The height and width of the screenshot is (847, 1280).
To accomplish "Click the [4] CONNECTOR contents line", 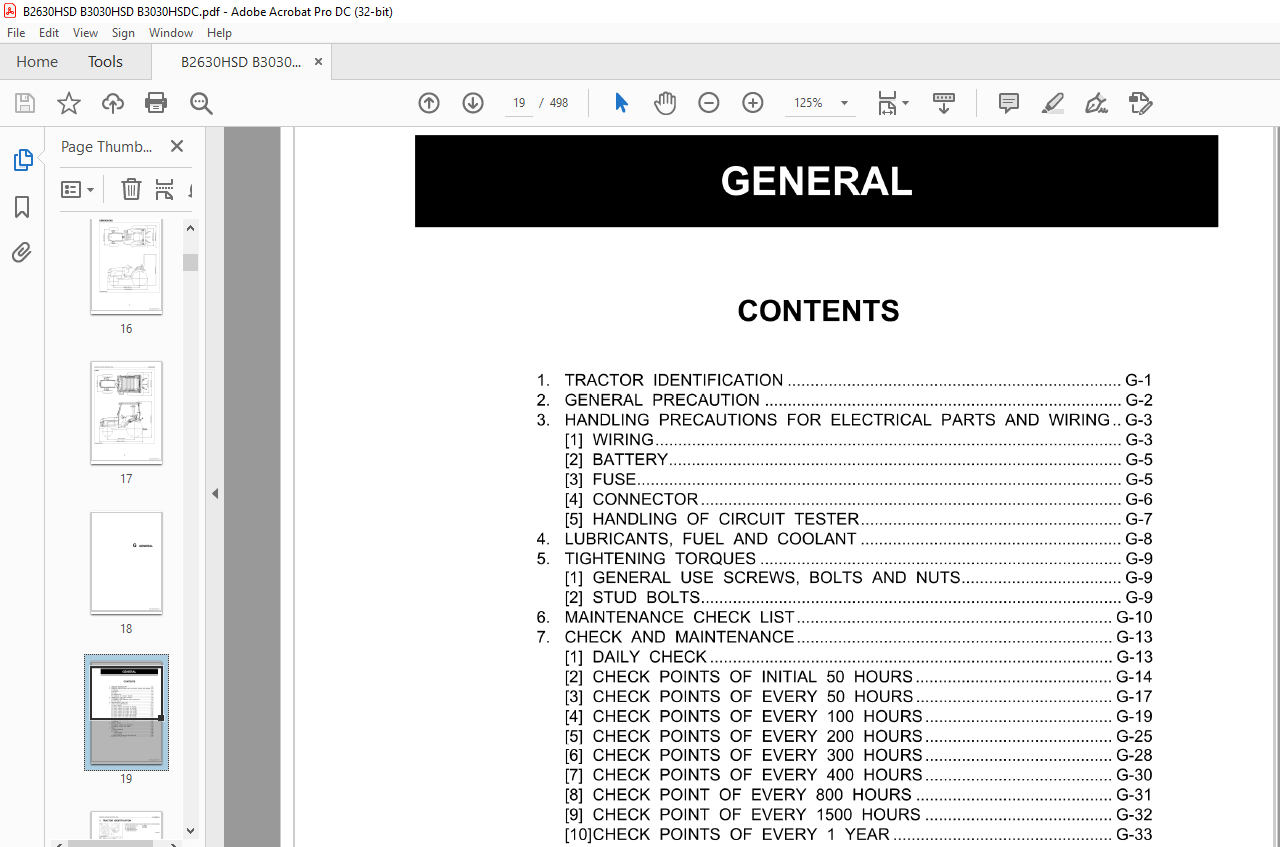I will click(858, 499).
